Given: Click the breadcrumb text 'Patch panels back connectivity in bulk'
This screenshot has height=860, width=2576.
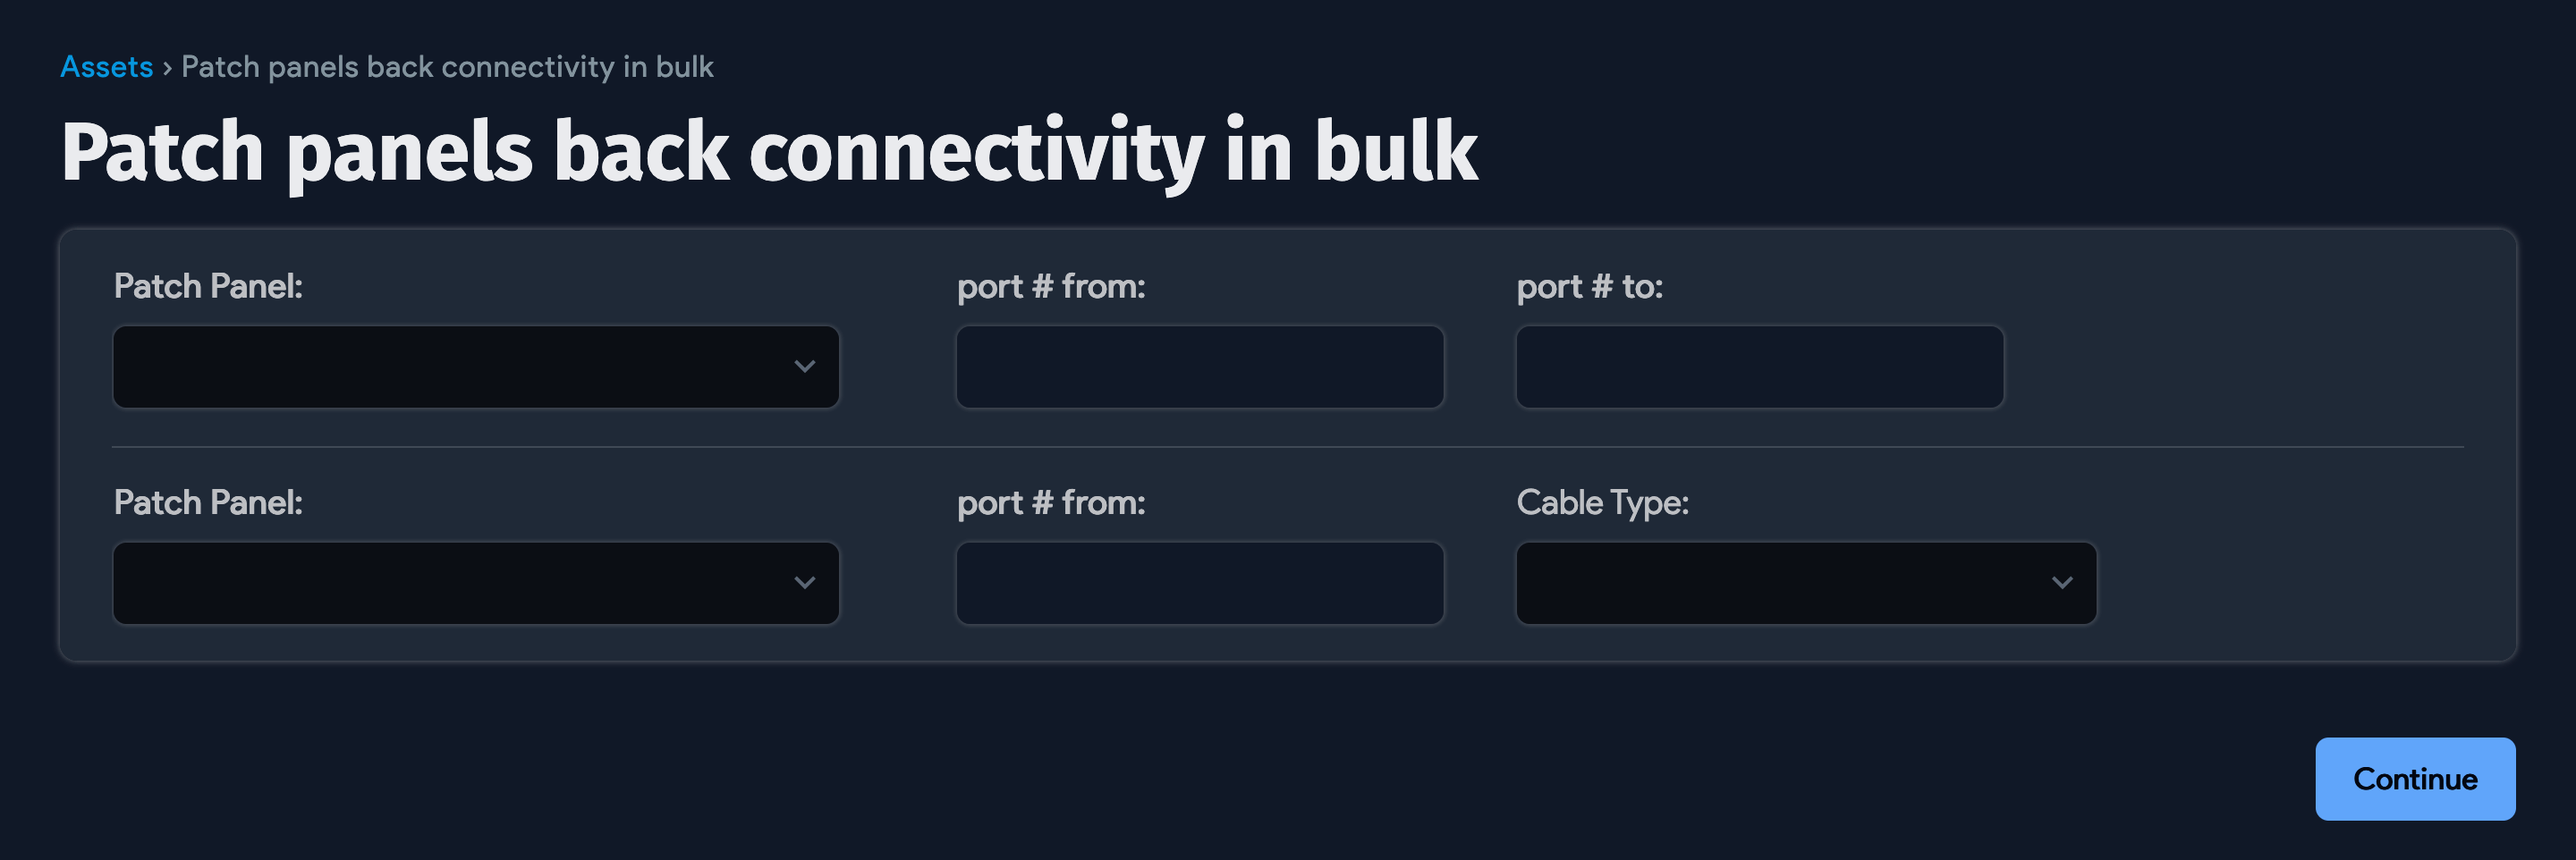Looking at the screenshot, I should [447, 66].
